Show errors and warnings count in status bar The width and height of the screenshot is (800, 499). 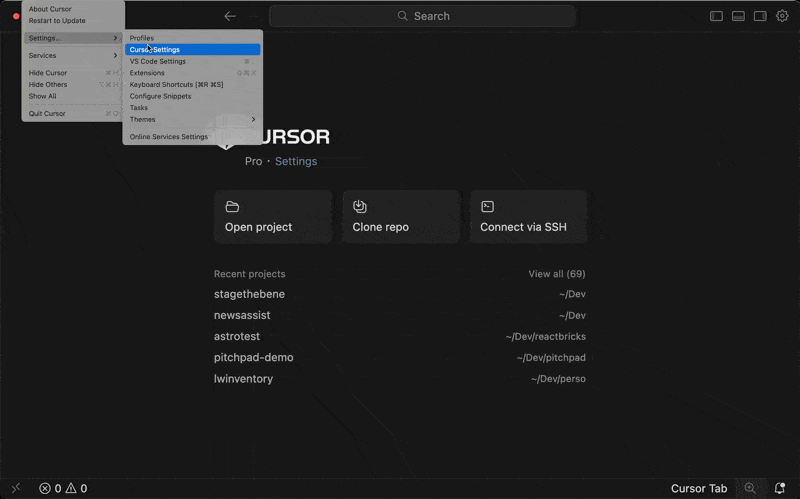click(x=63, y=488)
